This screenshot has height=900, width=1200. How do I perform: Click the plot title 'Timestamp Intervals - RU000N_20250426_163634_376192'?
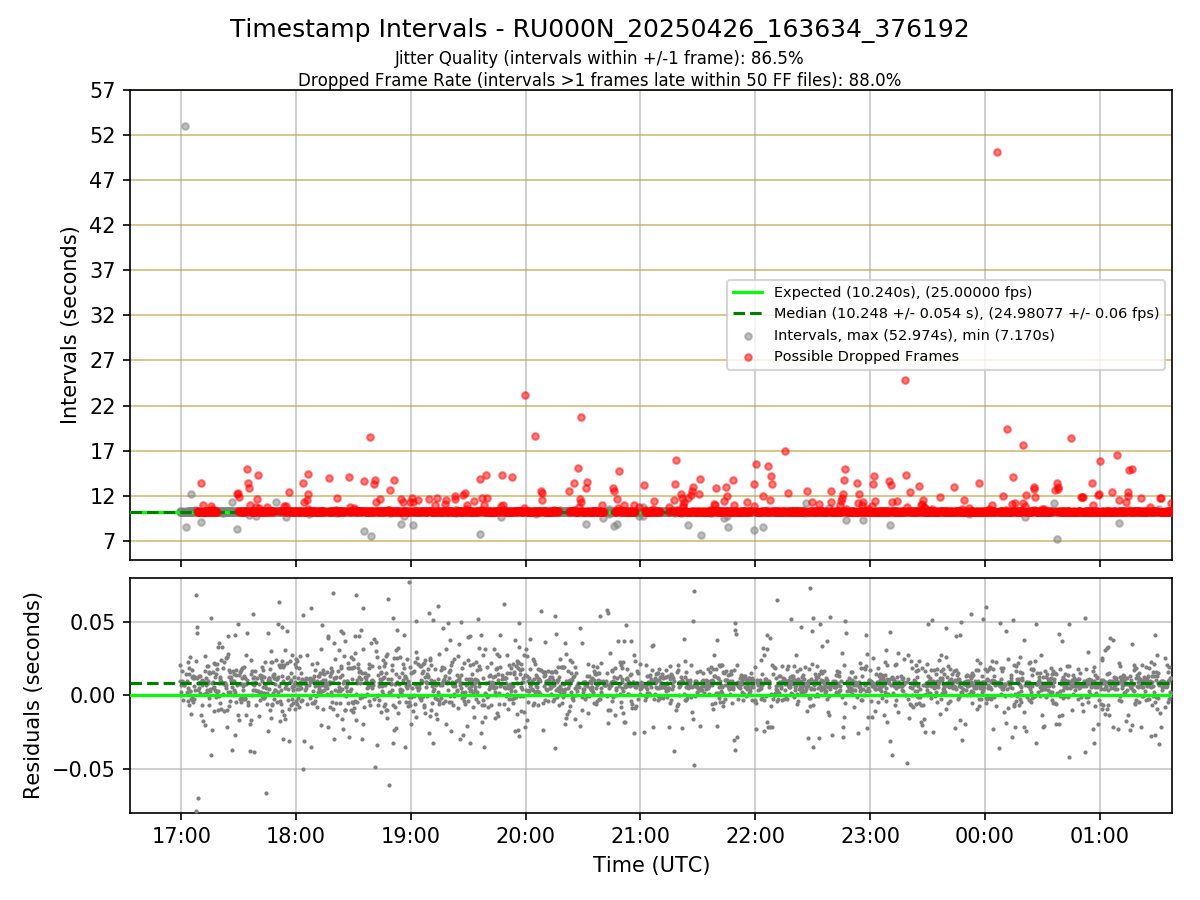[599, 29]
